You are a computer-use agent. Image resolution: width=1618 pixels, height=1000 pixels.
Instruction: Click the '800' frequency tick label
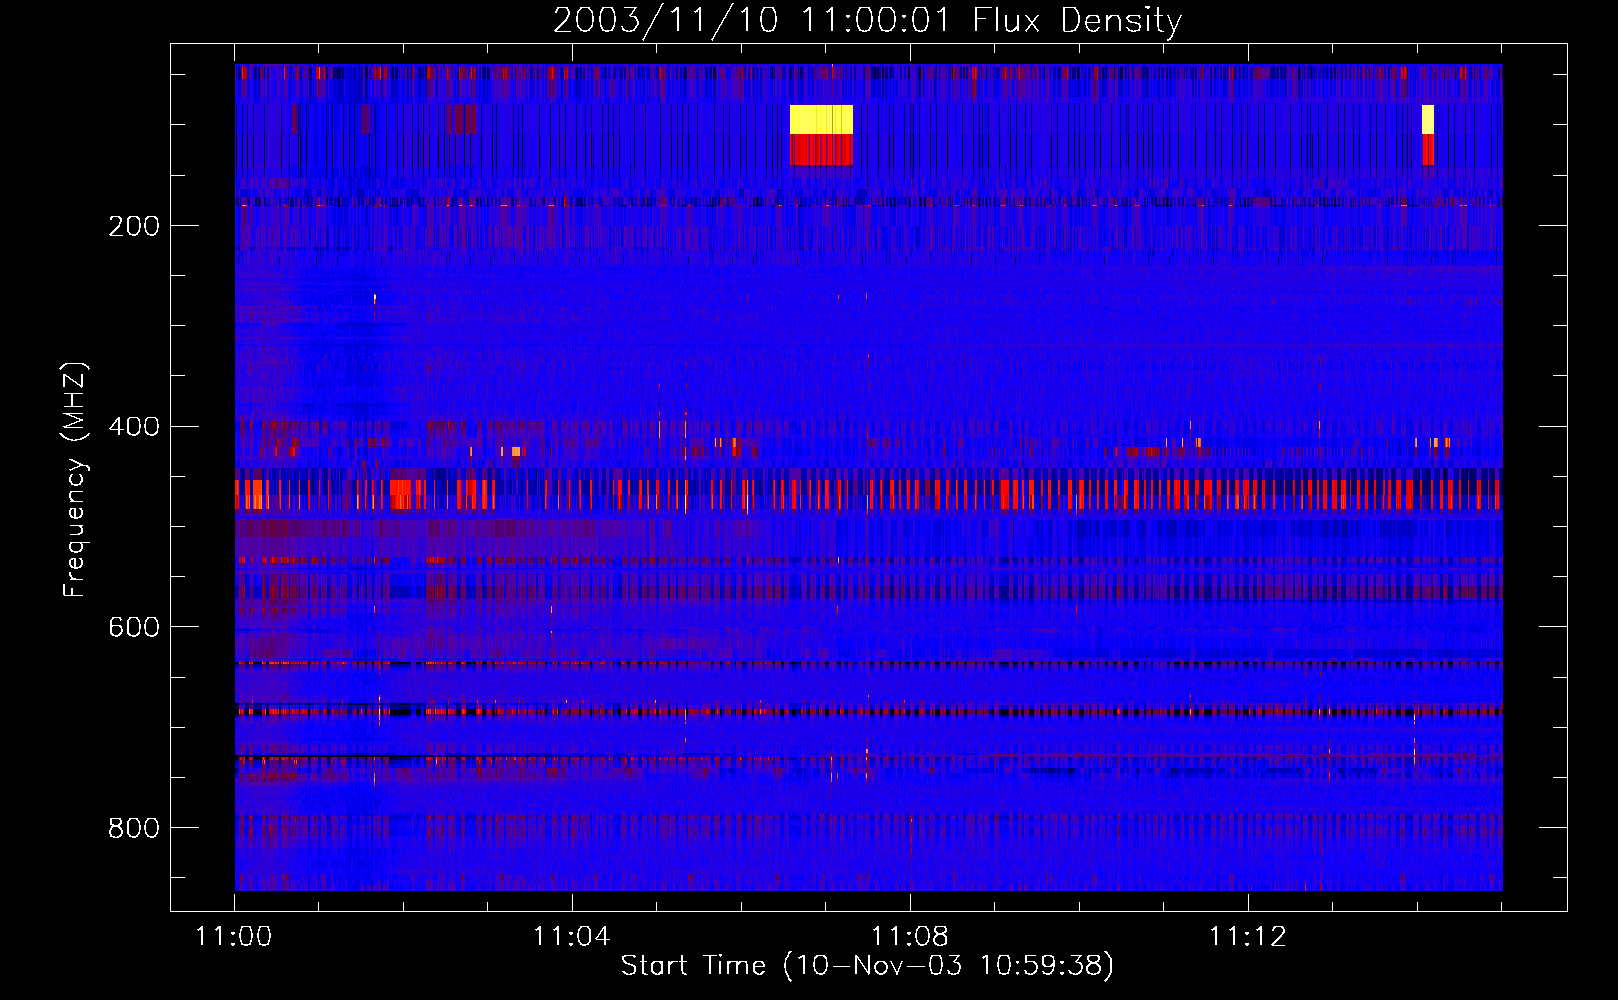point(134,828)
